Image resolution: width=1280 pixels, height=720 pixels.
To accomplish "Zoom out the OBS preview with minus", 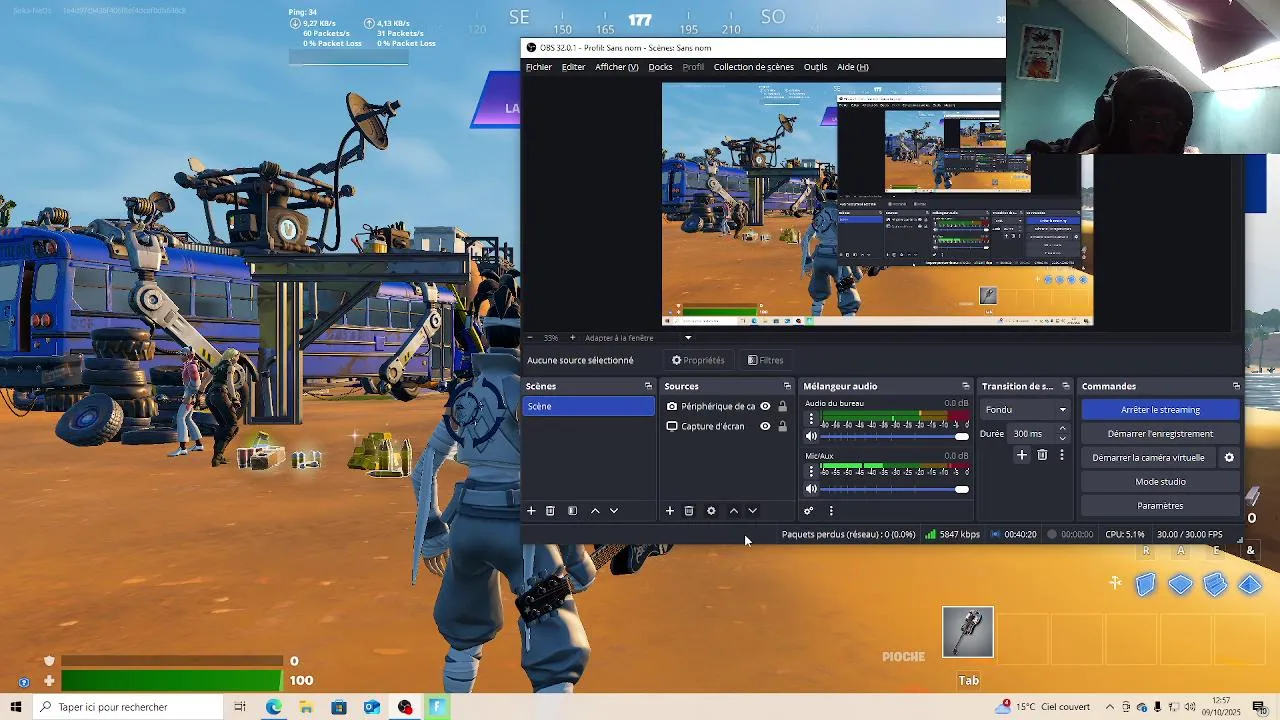I will (530, 338).
